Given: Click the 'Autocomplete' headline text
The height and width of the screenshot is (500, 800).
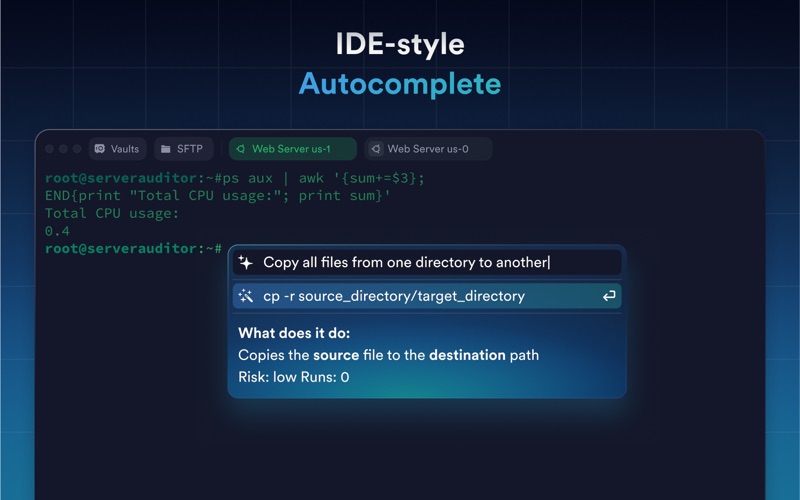Looking at the screenshot, I should [400, 84].
